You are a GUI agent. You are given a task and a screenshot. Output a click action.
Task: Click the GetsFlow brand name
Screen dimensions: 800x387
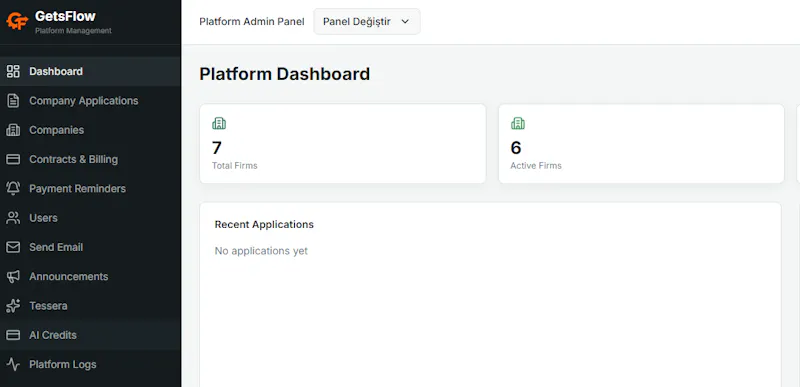pos(65,16)
